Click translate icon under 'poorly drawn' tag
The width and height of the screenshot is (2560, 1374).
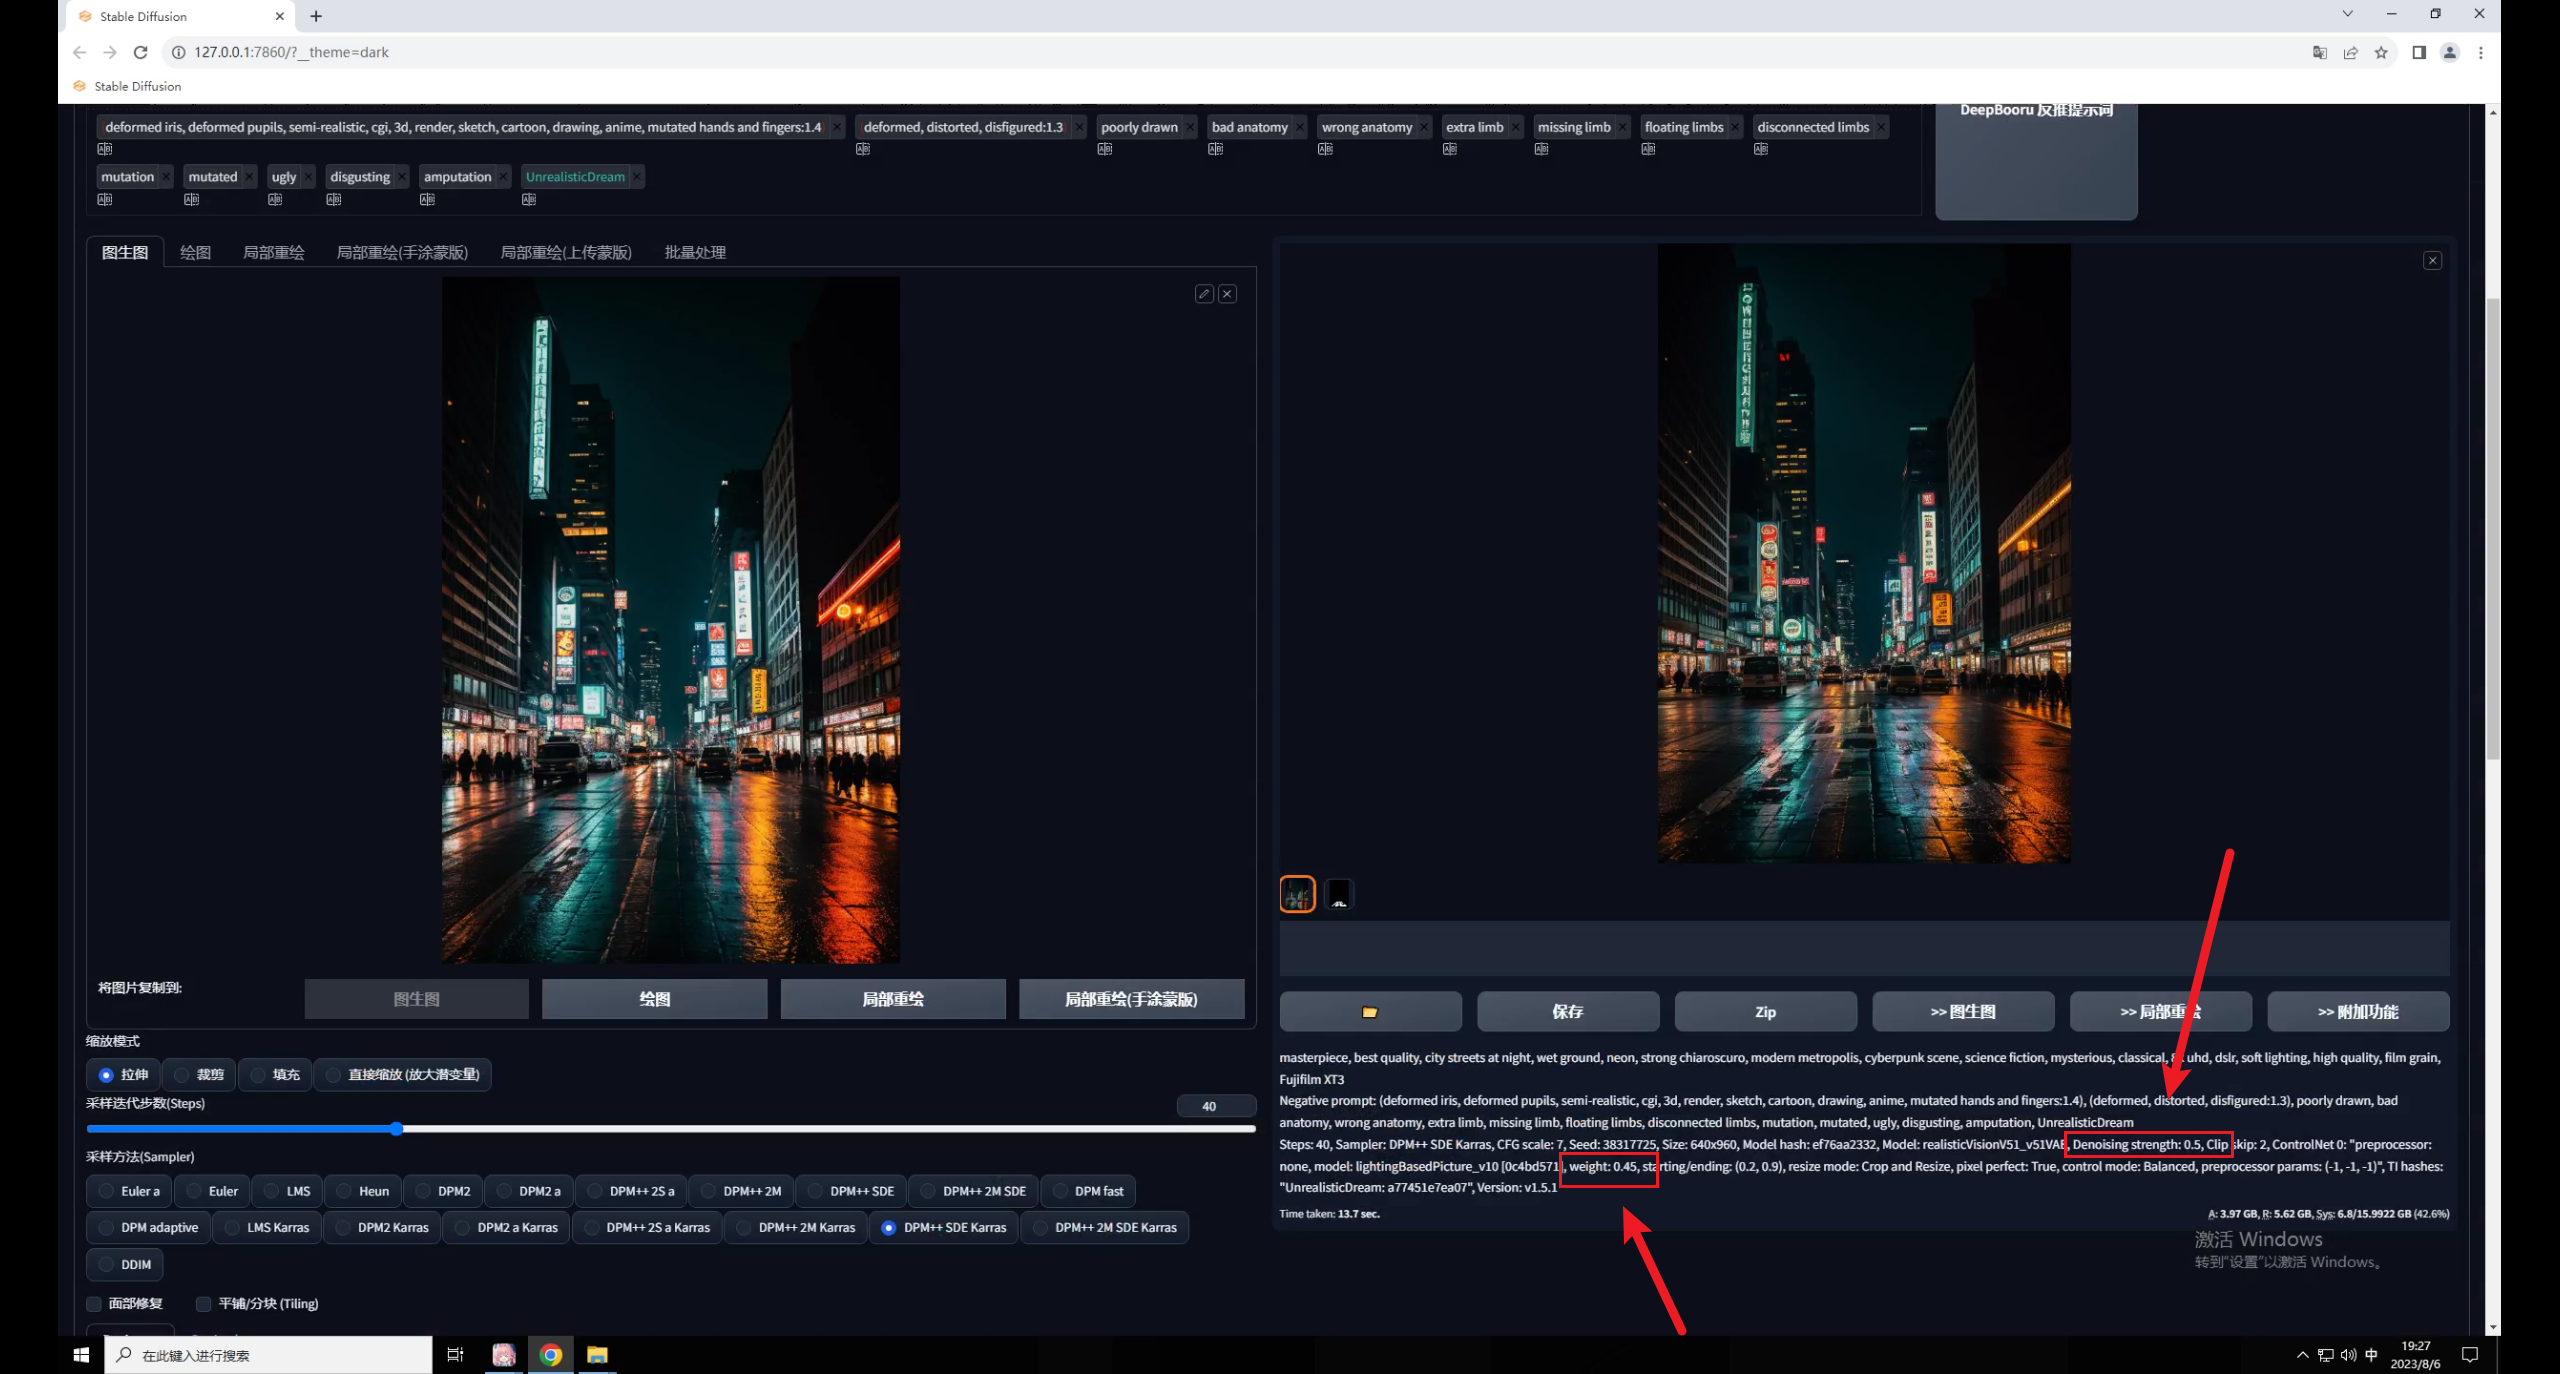coord(1104,149)
